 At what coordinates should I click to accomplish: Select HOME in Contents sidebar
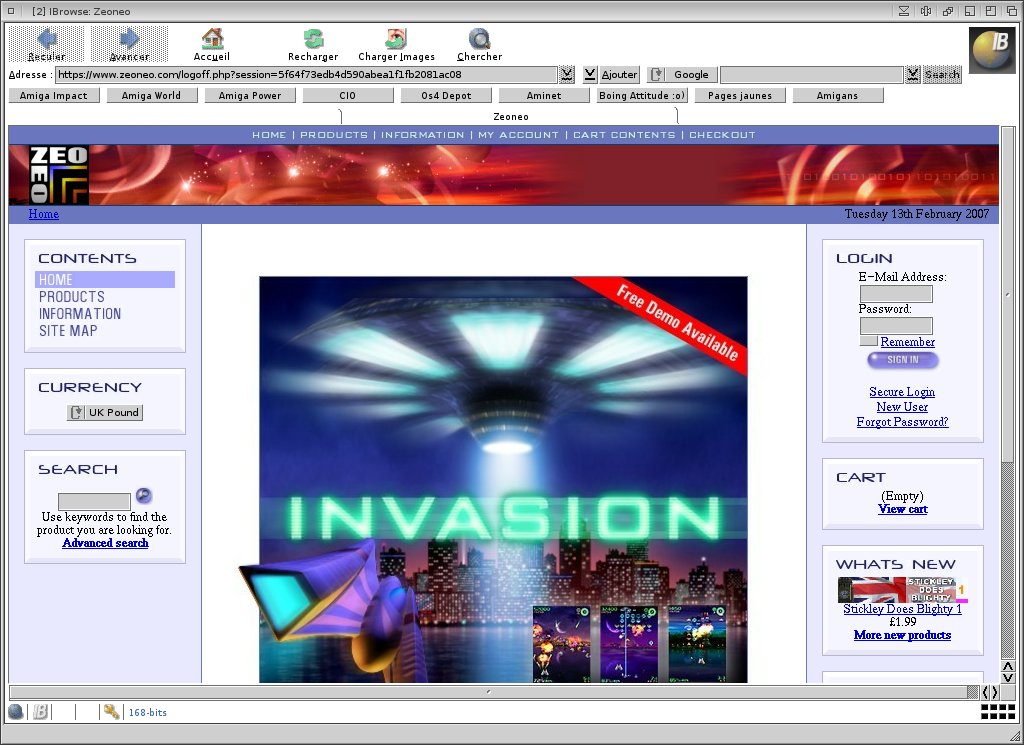[x=105, y=279]
